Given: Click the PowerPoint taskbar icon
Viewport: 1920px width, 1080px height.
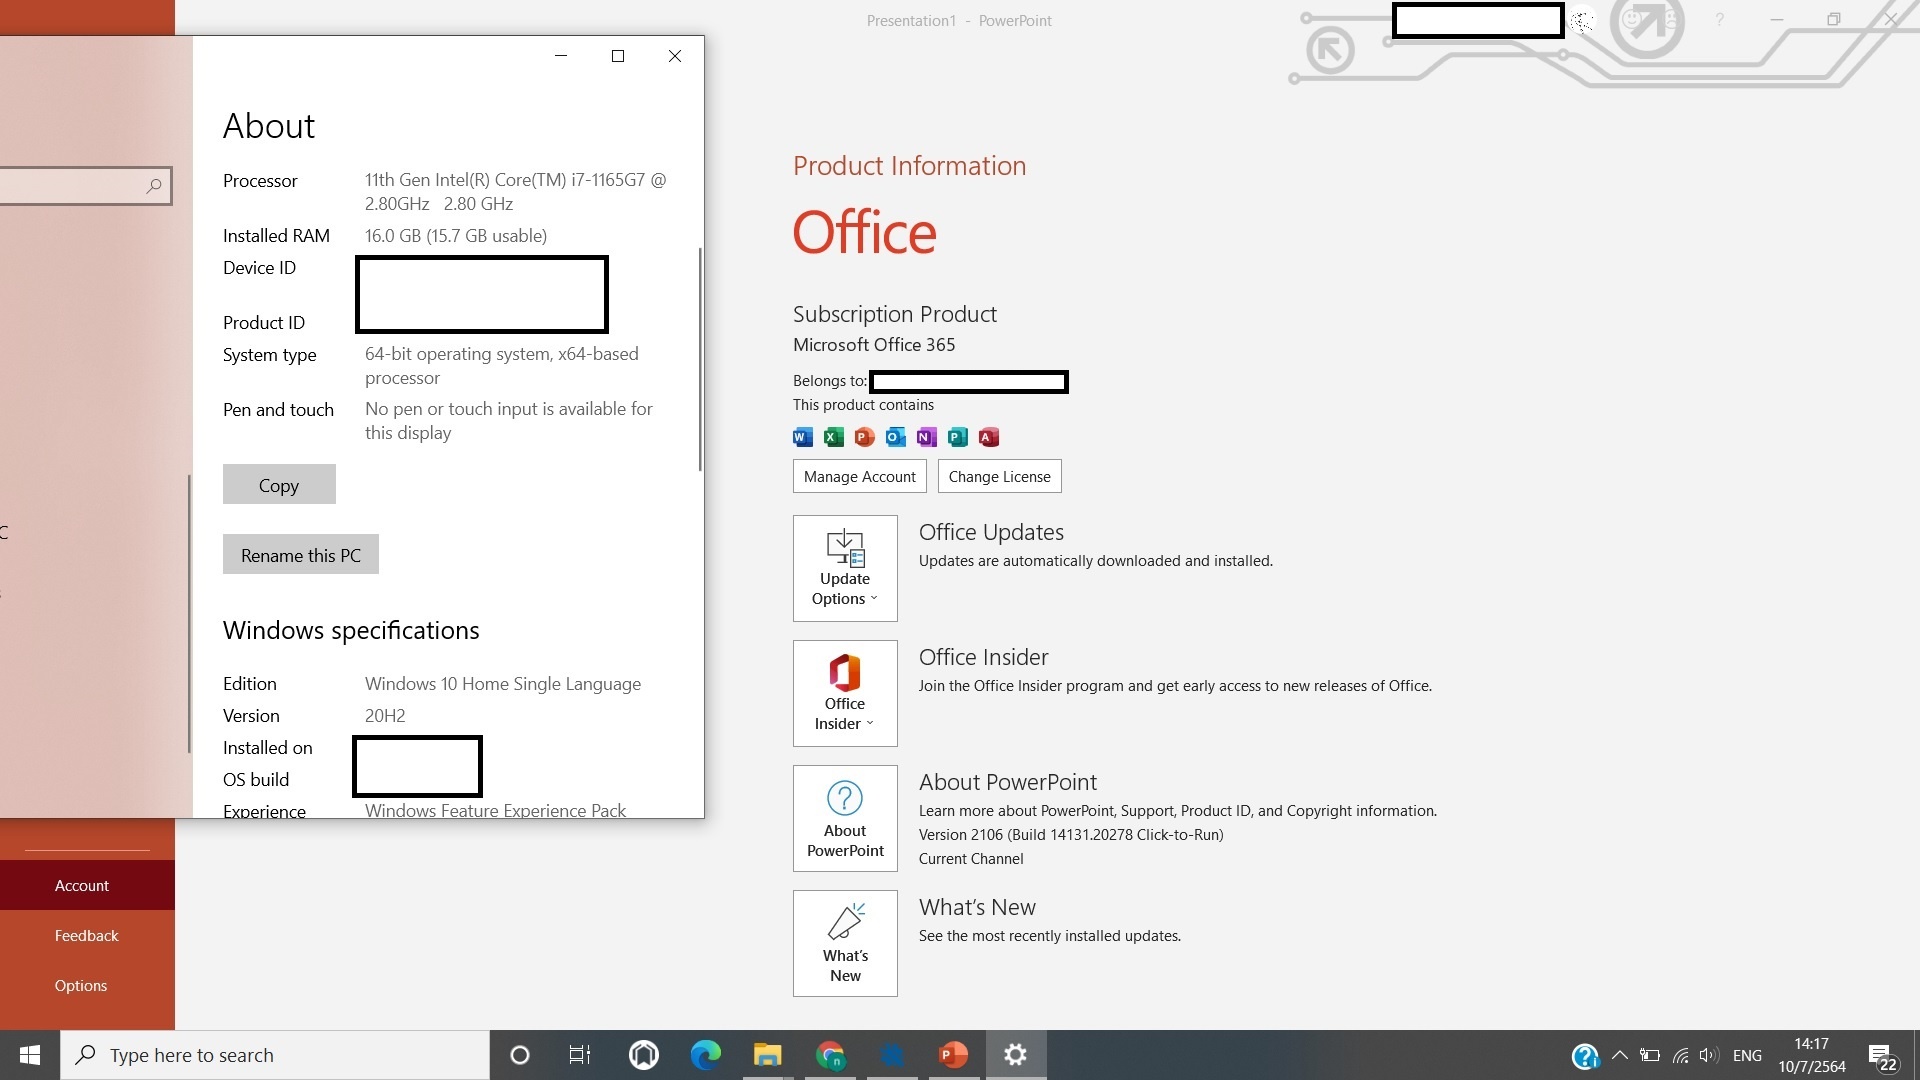Looking at the screenshot, I should (x=953, y=1055).
